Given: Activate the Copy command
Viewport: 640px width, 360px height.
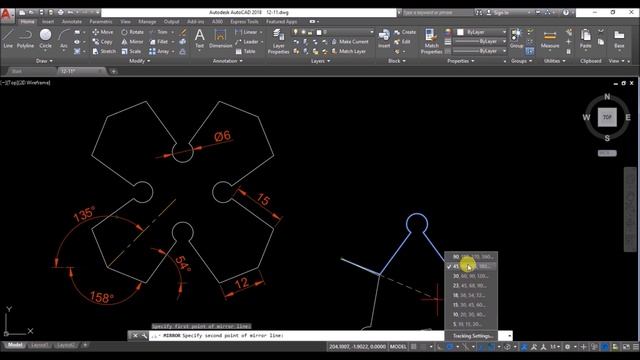Looking at the screenshot, I should click(102, 42).
